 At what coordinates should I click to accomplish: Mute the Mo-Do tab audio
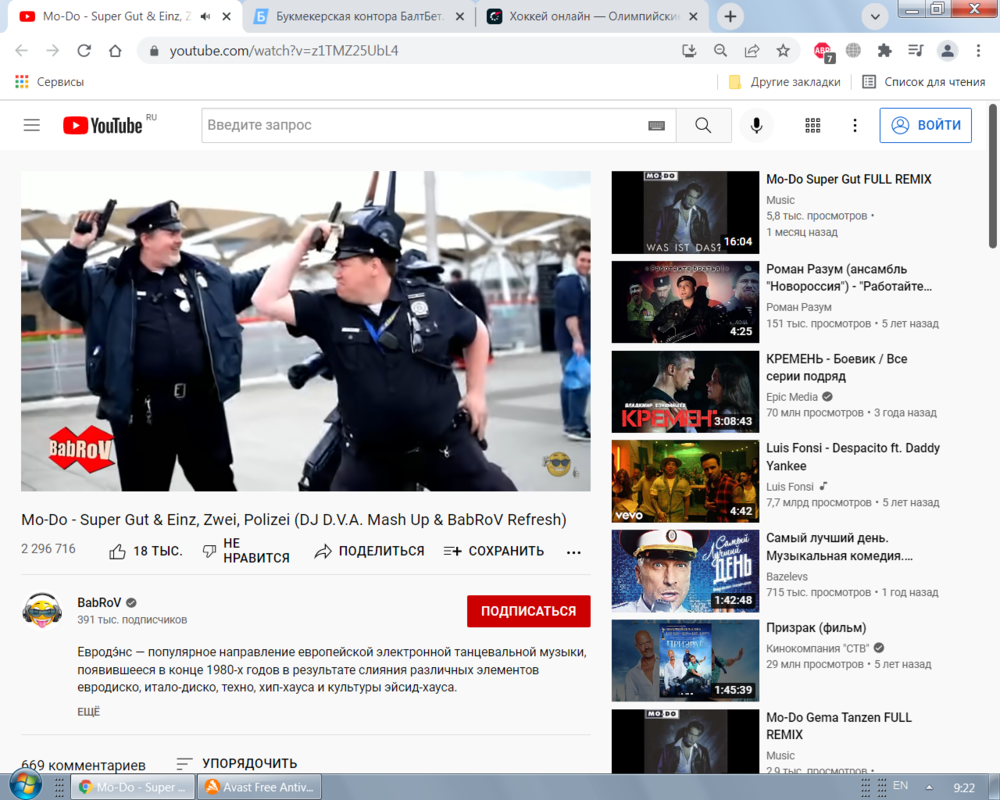(x=205, y=17)
